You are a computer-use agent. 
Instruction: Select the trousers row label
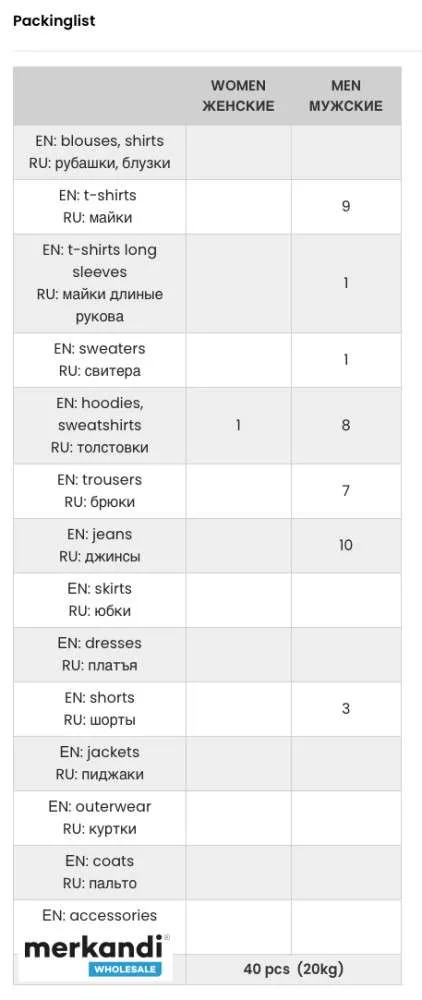[99, 490]
